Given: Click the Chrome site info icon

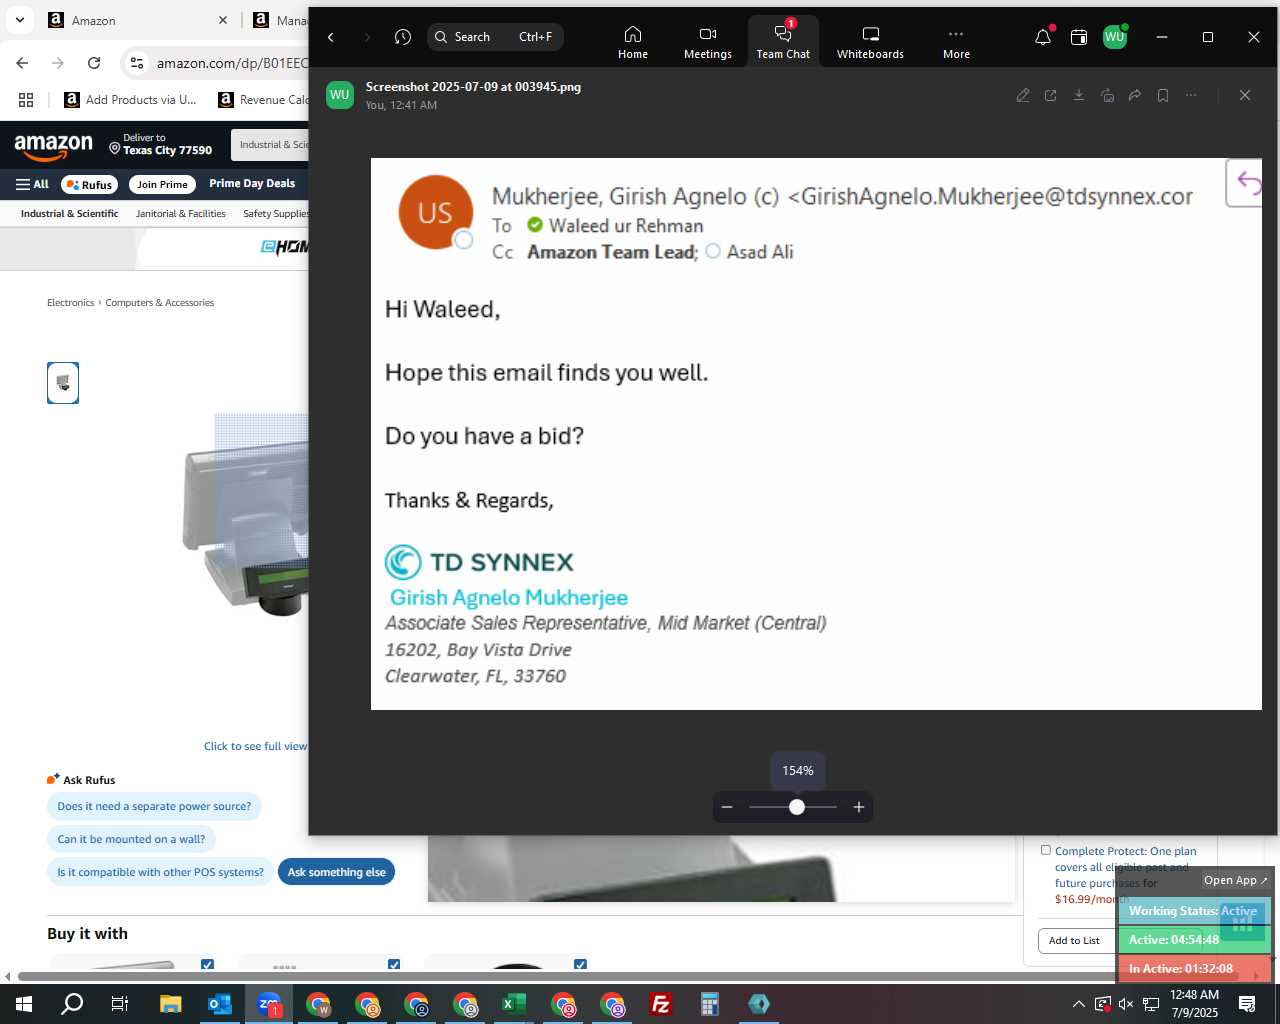Looking at the screenshot, I should (137, 63).
